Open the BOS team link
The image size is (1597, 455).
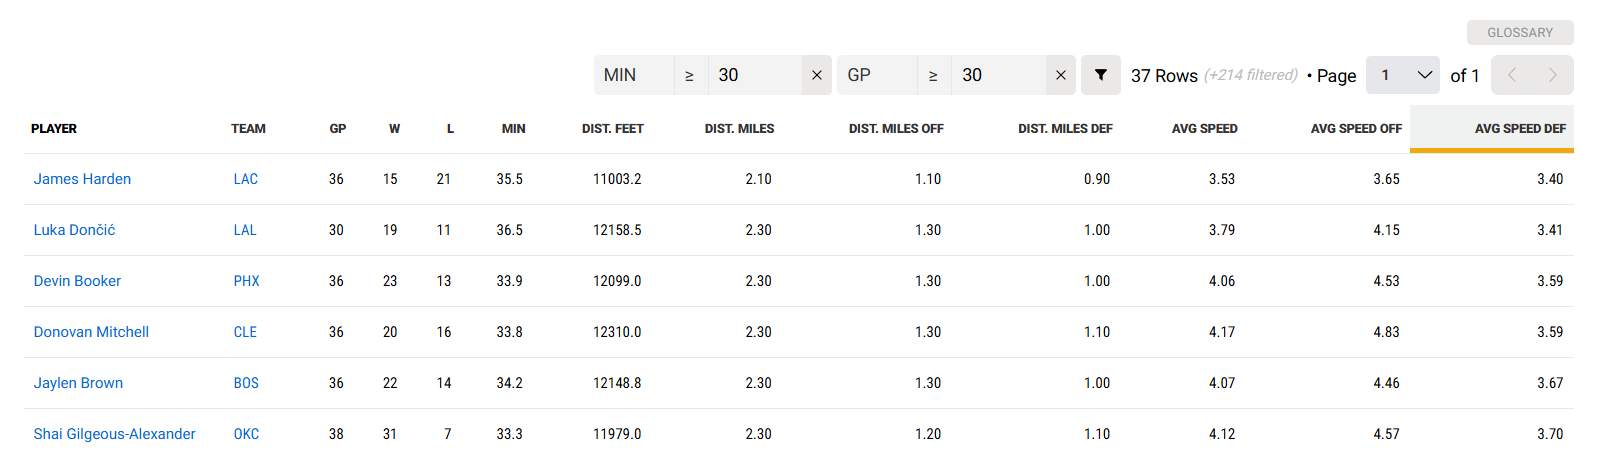[x=246, y=383]
